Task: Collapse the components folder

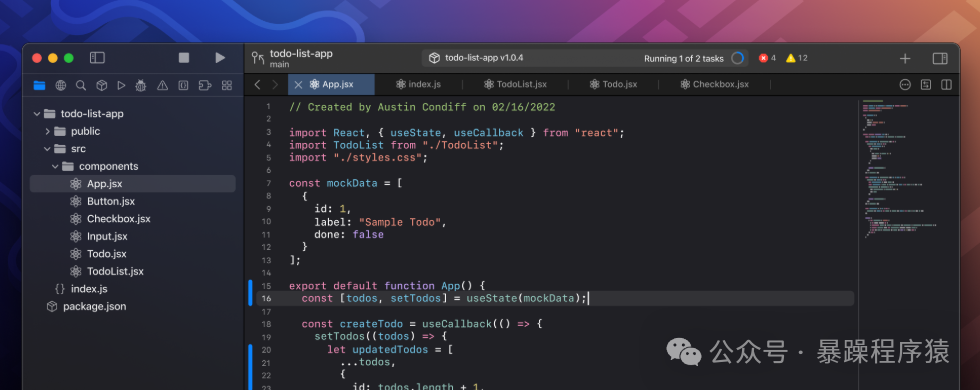Action: [x=55, y=166]
